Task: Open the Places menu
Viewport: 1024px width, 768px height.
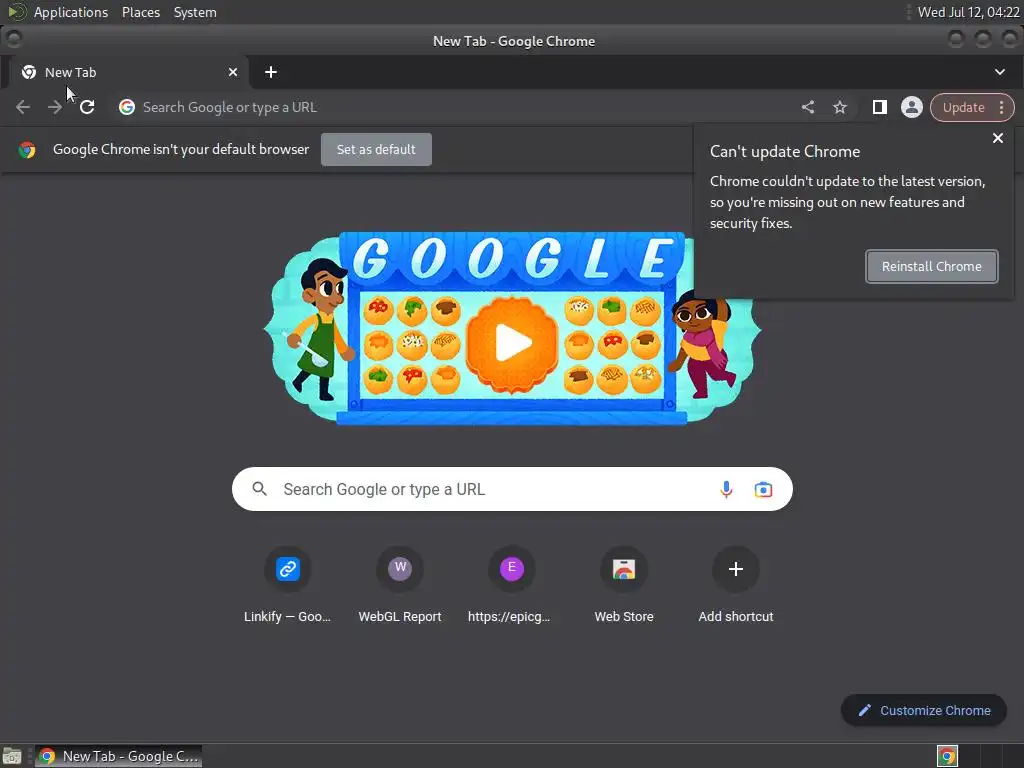Action: click(x=140, y=12)
